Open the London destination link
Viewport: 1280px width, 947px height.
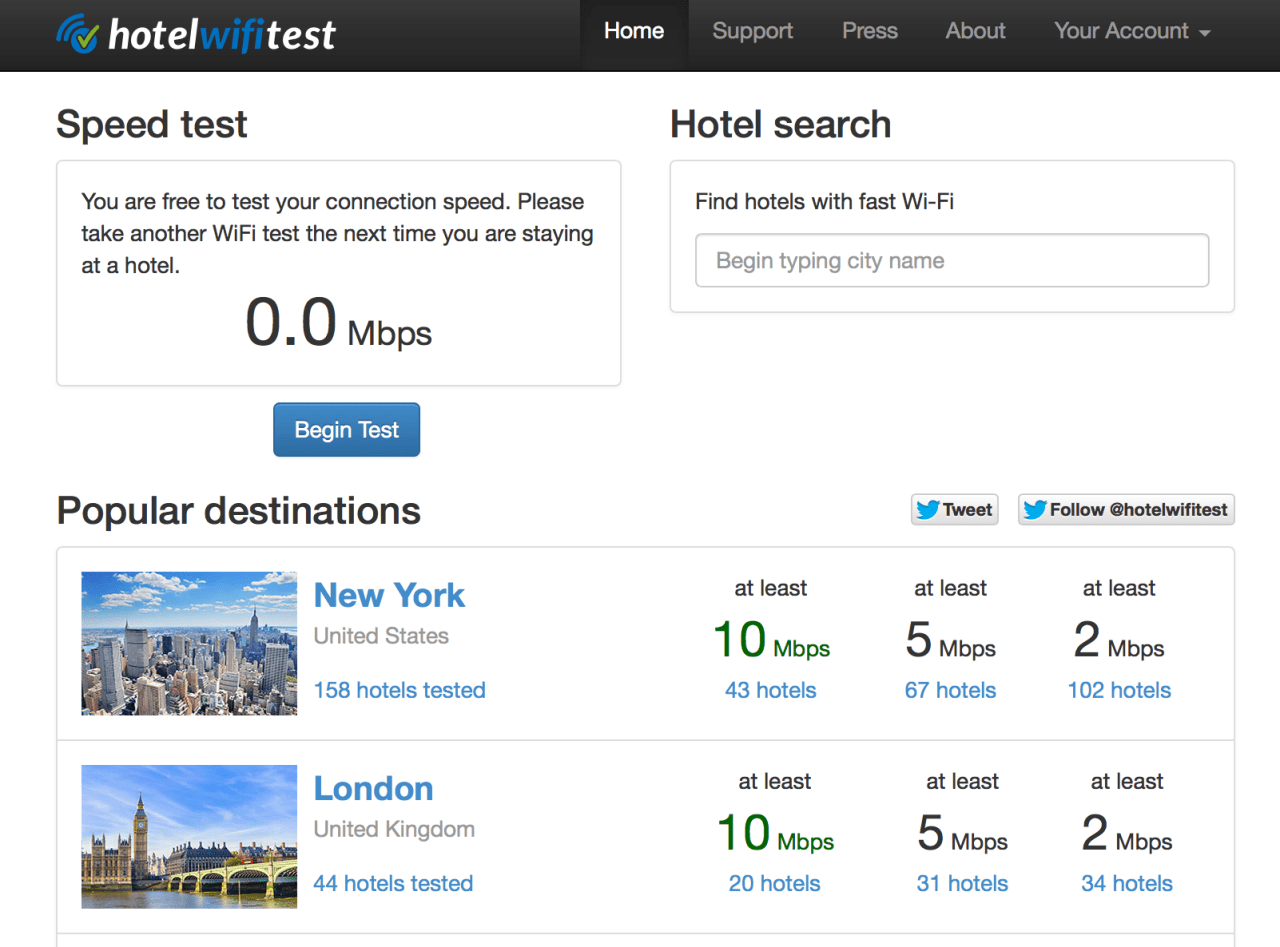pos(373,788)
